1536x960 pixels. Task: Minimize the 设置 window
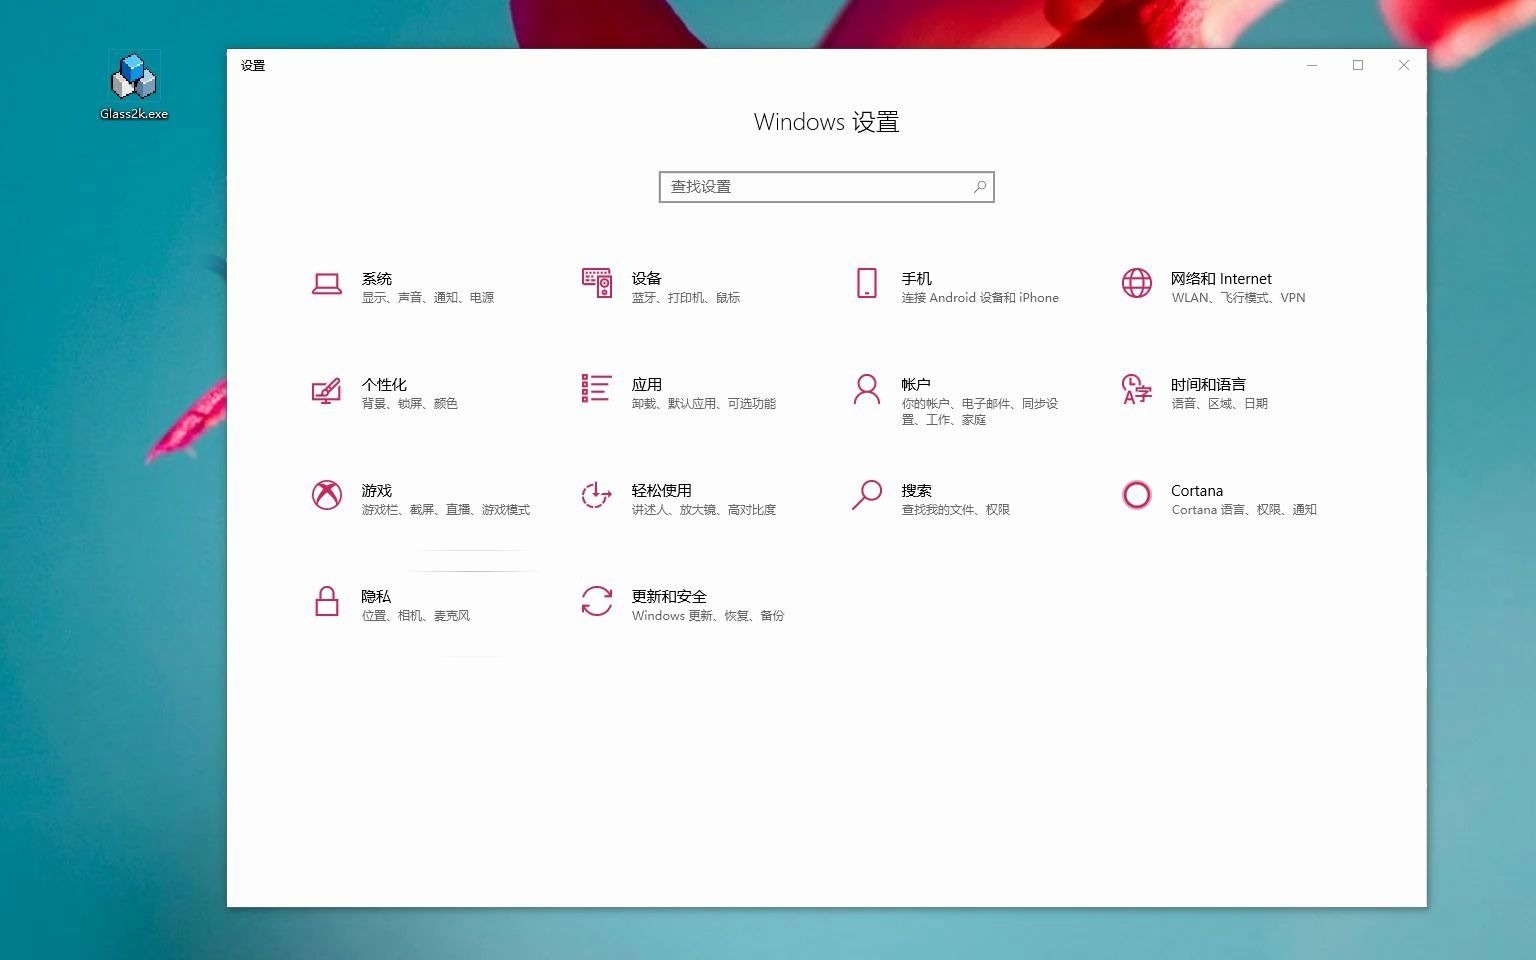pyautogui.click(x=1312, y=65)
